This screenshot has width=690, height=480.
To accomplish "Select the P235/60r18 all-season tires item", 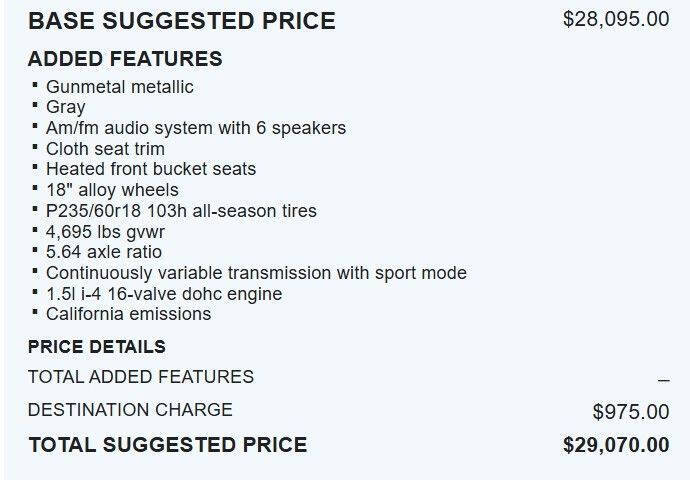I will (x=181, y=211).
